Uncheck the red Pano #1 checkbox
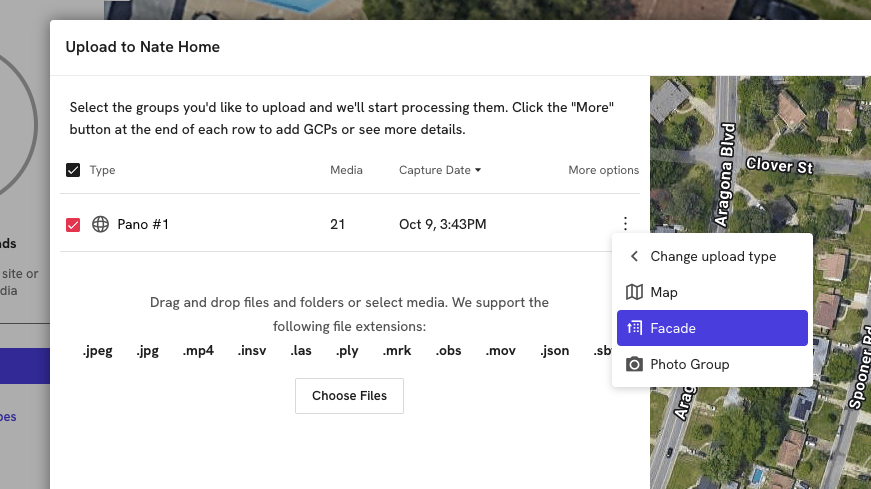 (73, 225)
